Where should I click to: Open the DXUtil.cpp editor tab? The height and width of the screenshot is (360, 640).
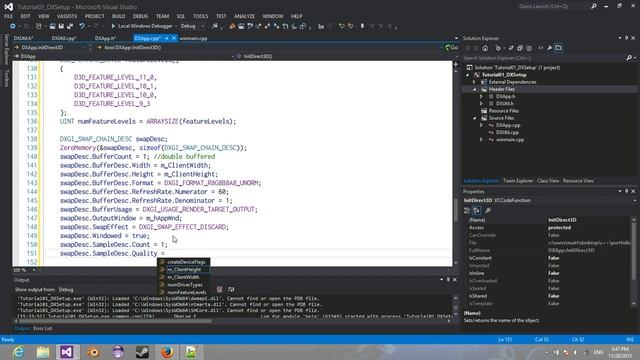[x=64, y=38]
